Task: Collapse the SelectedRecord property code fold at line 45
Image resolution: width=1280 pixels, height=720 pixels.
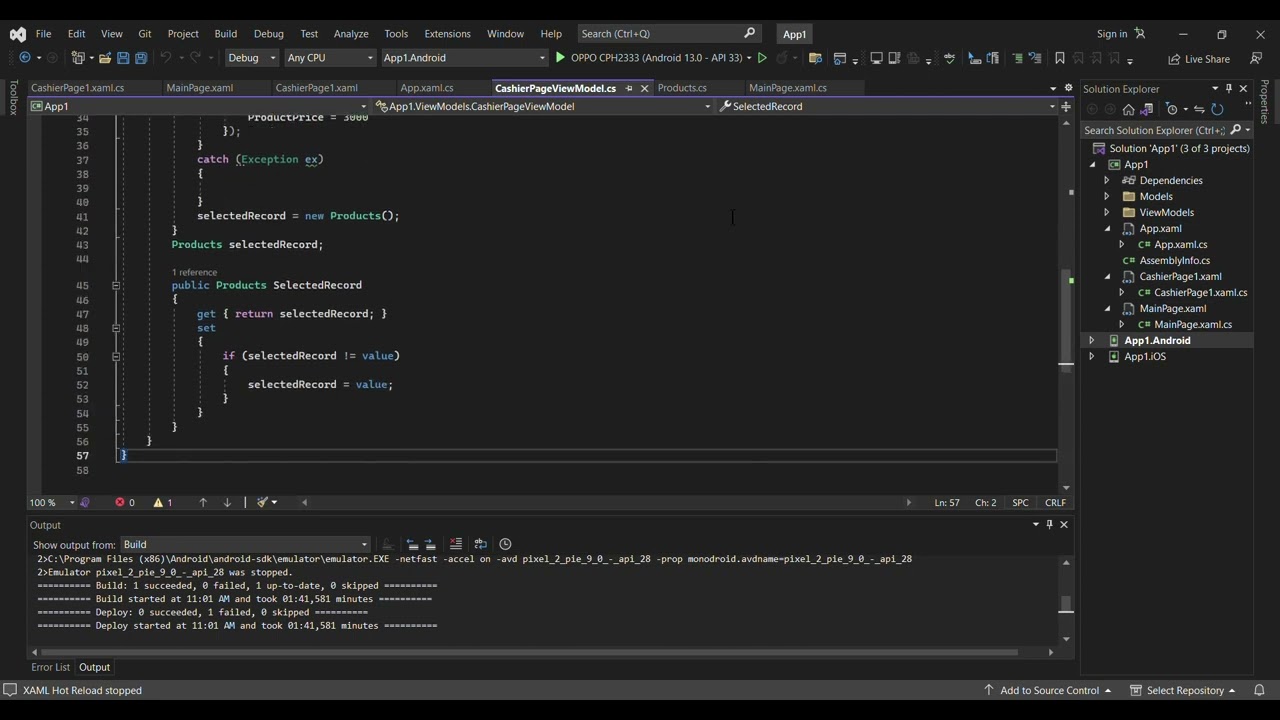Action: (x=116, y=285)
